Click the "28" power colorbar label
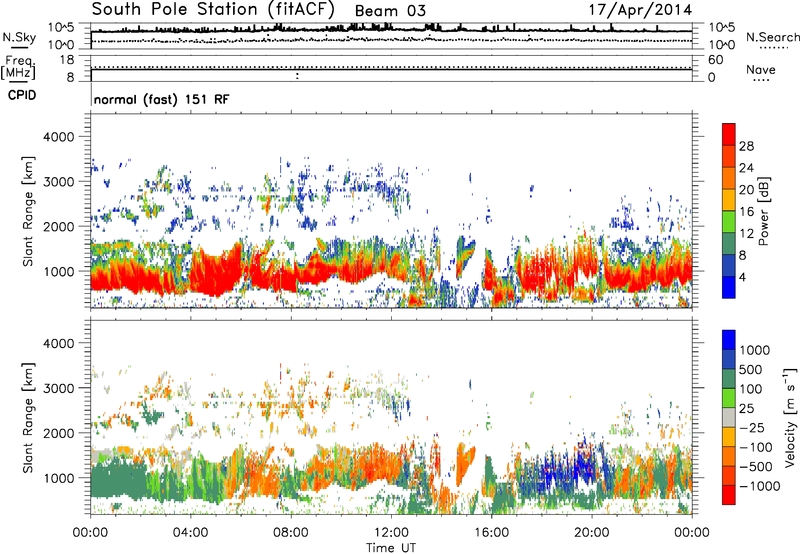Screen dimensions: 800x554 (746, 146)
